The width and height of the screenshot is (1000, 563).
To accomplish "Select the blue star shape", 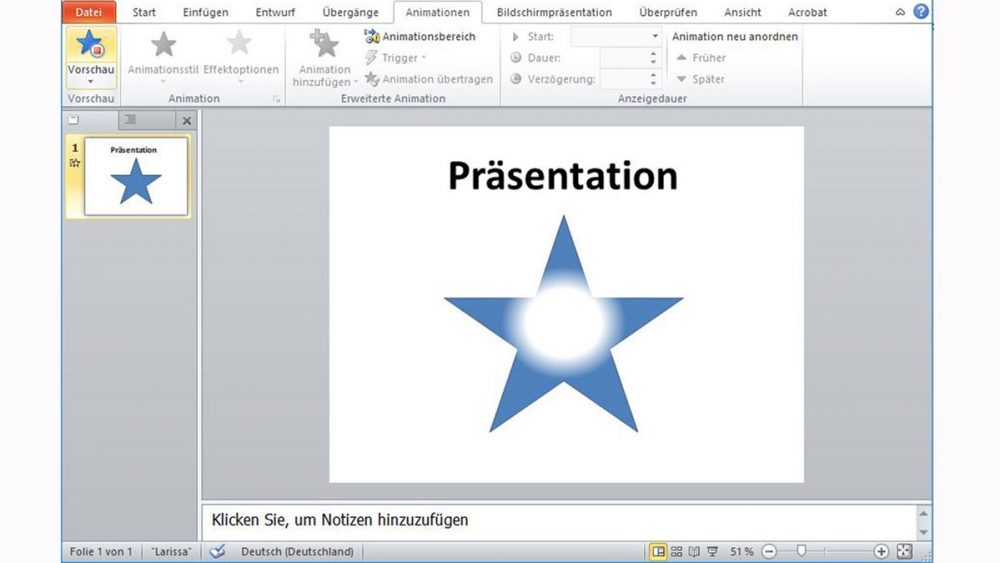I will (564, 324).
